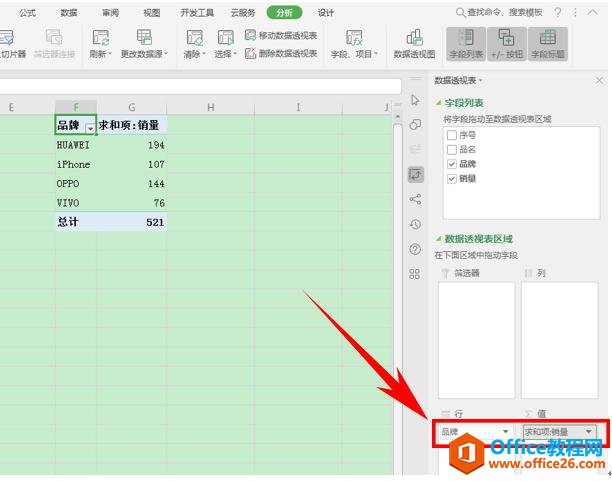The image size is (612, 481).
Task: Click the formula bar input field
Action: click(201, 86)
